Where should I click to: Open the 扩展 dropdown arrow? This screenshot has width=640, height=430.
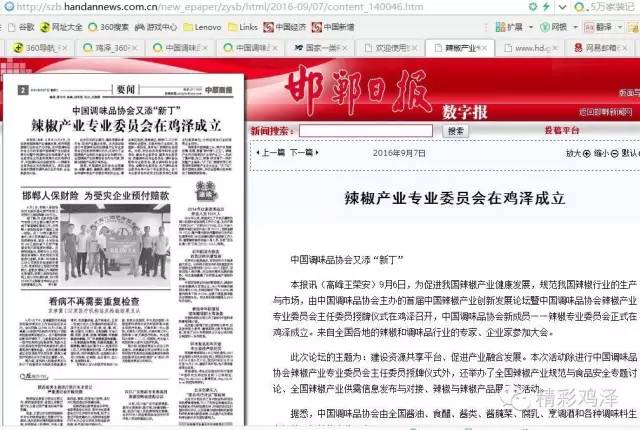click(x=528, y=26)
